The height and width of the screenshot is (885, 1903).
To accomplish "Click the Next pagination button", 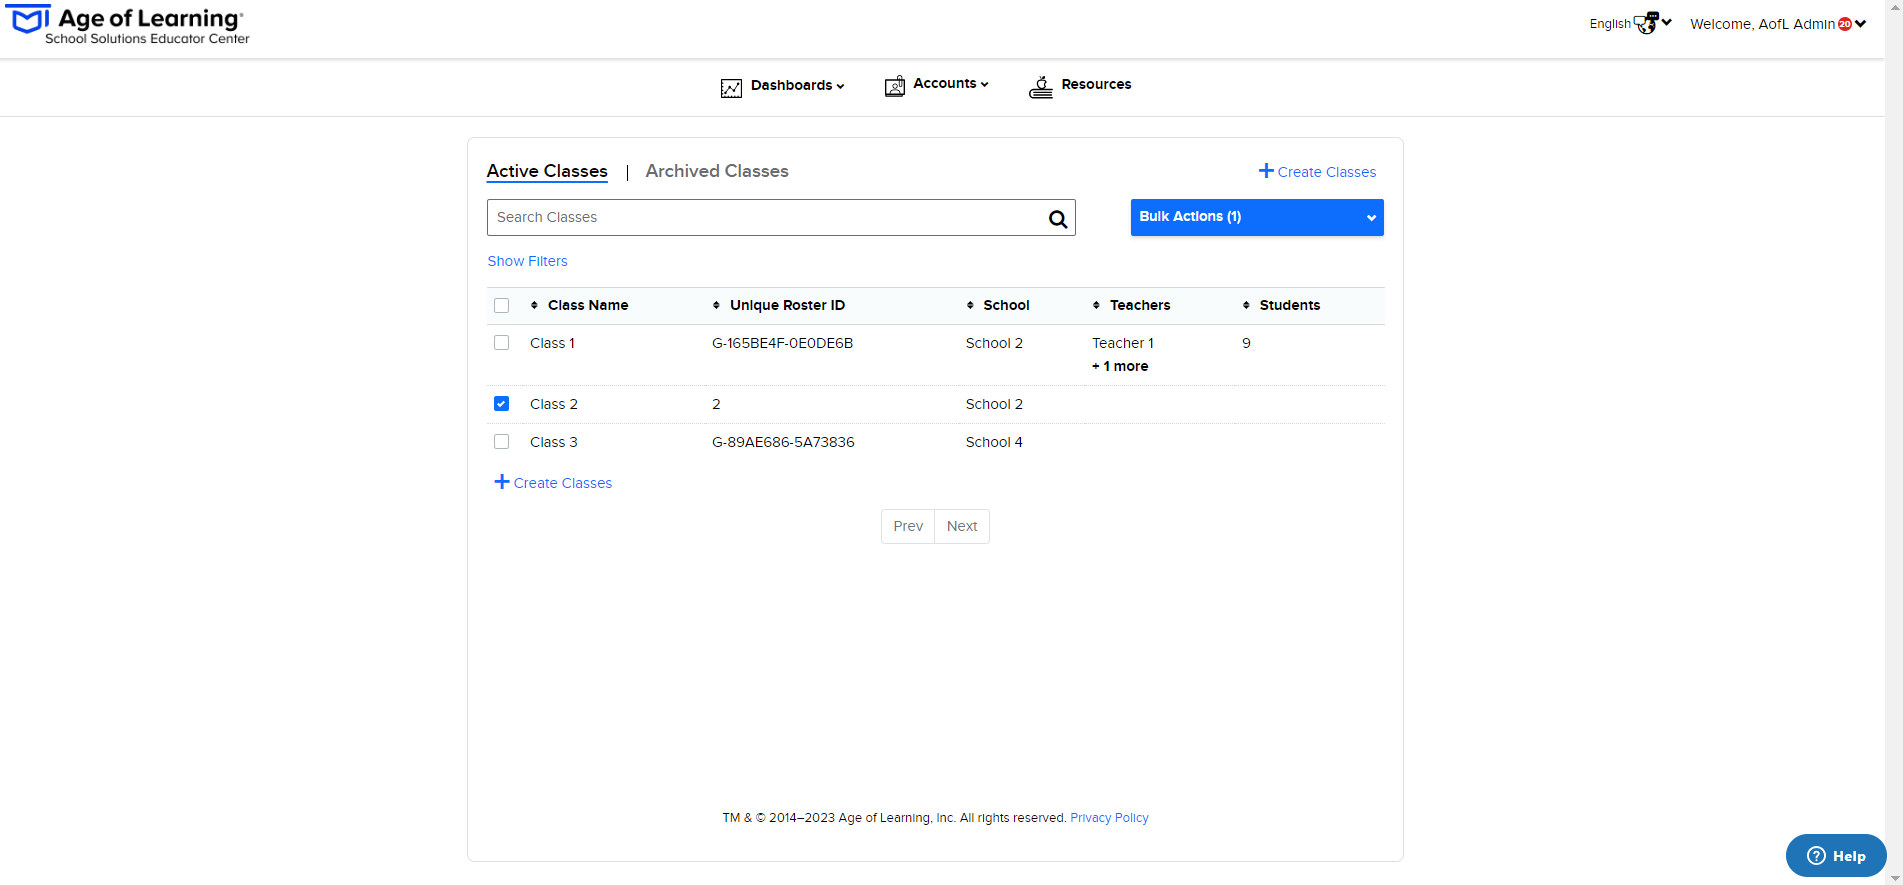I will pos(962,526).
